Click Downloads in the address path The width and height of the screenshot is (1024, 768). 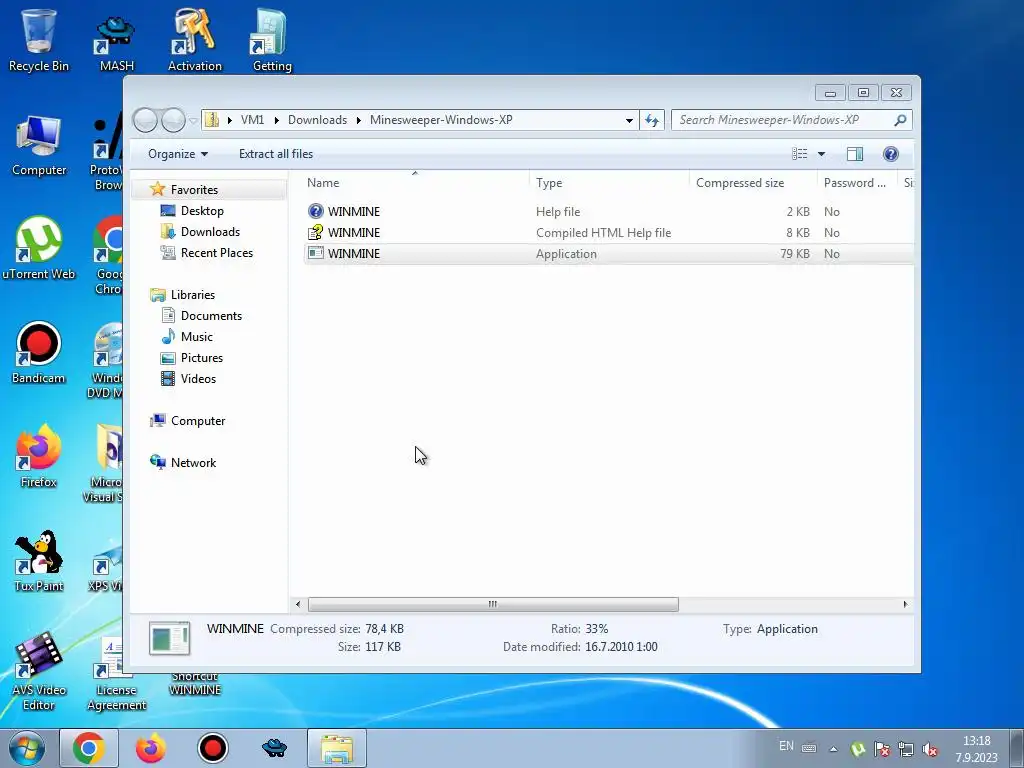coord(317,120)
